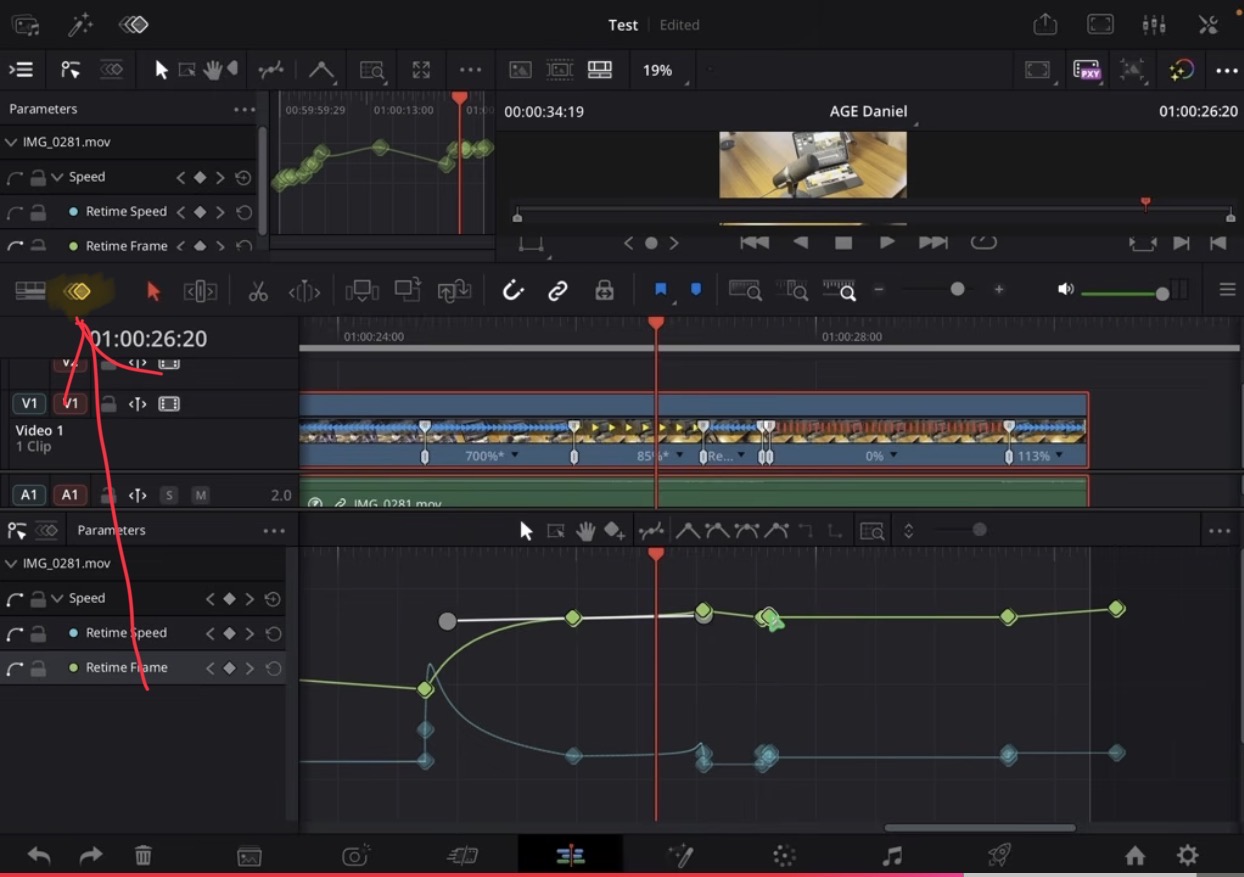
Task: Undo with the back arrow icon
Action: [38, 855]
